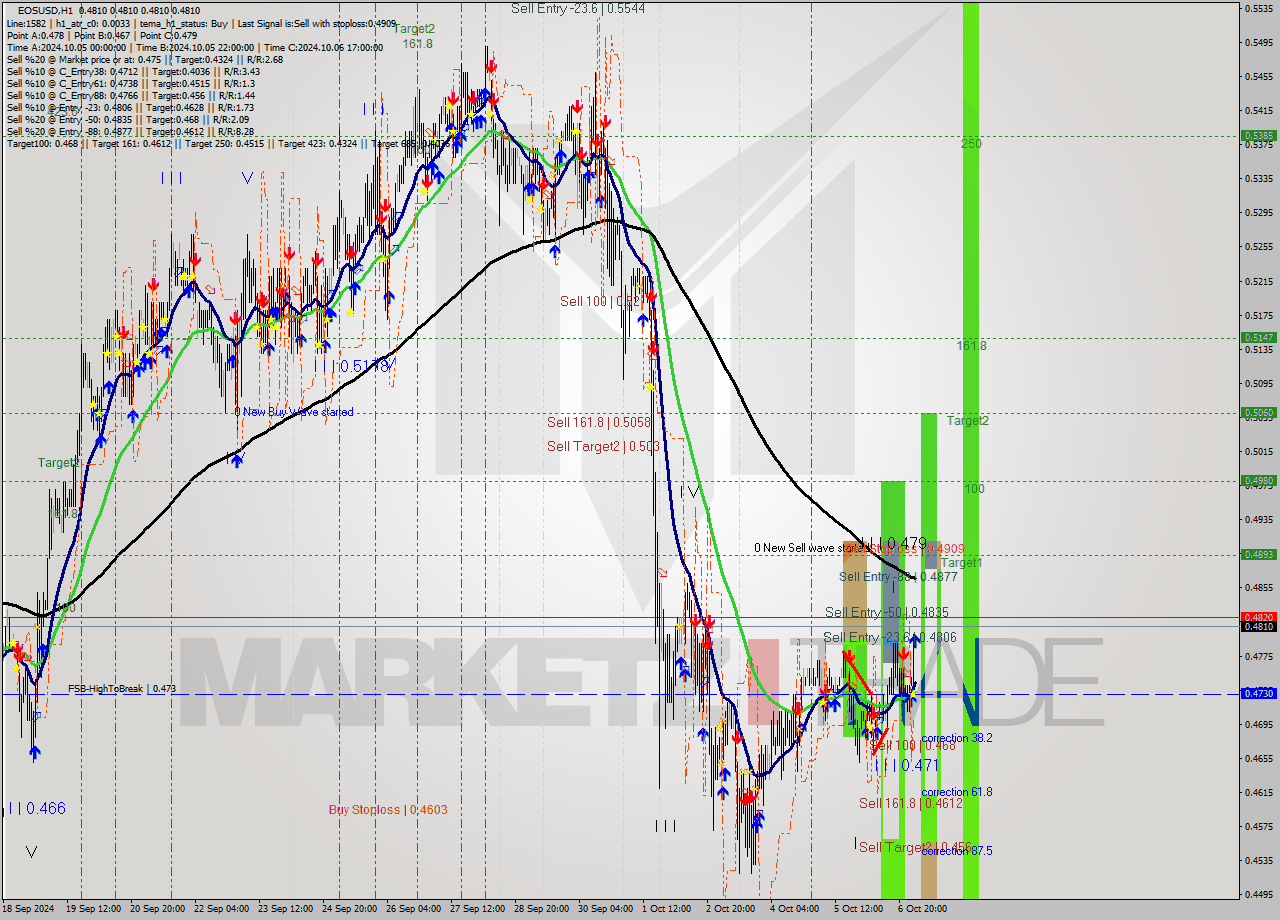
Task: Click the 'Sell 161.8 | 0.5058' label
Action: [x=599, y=422]
